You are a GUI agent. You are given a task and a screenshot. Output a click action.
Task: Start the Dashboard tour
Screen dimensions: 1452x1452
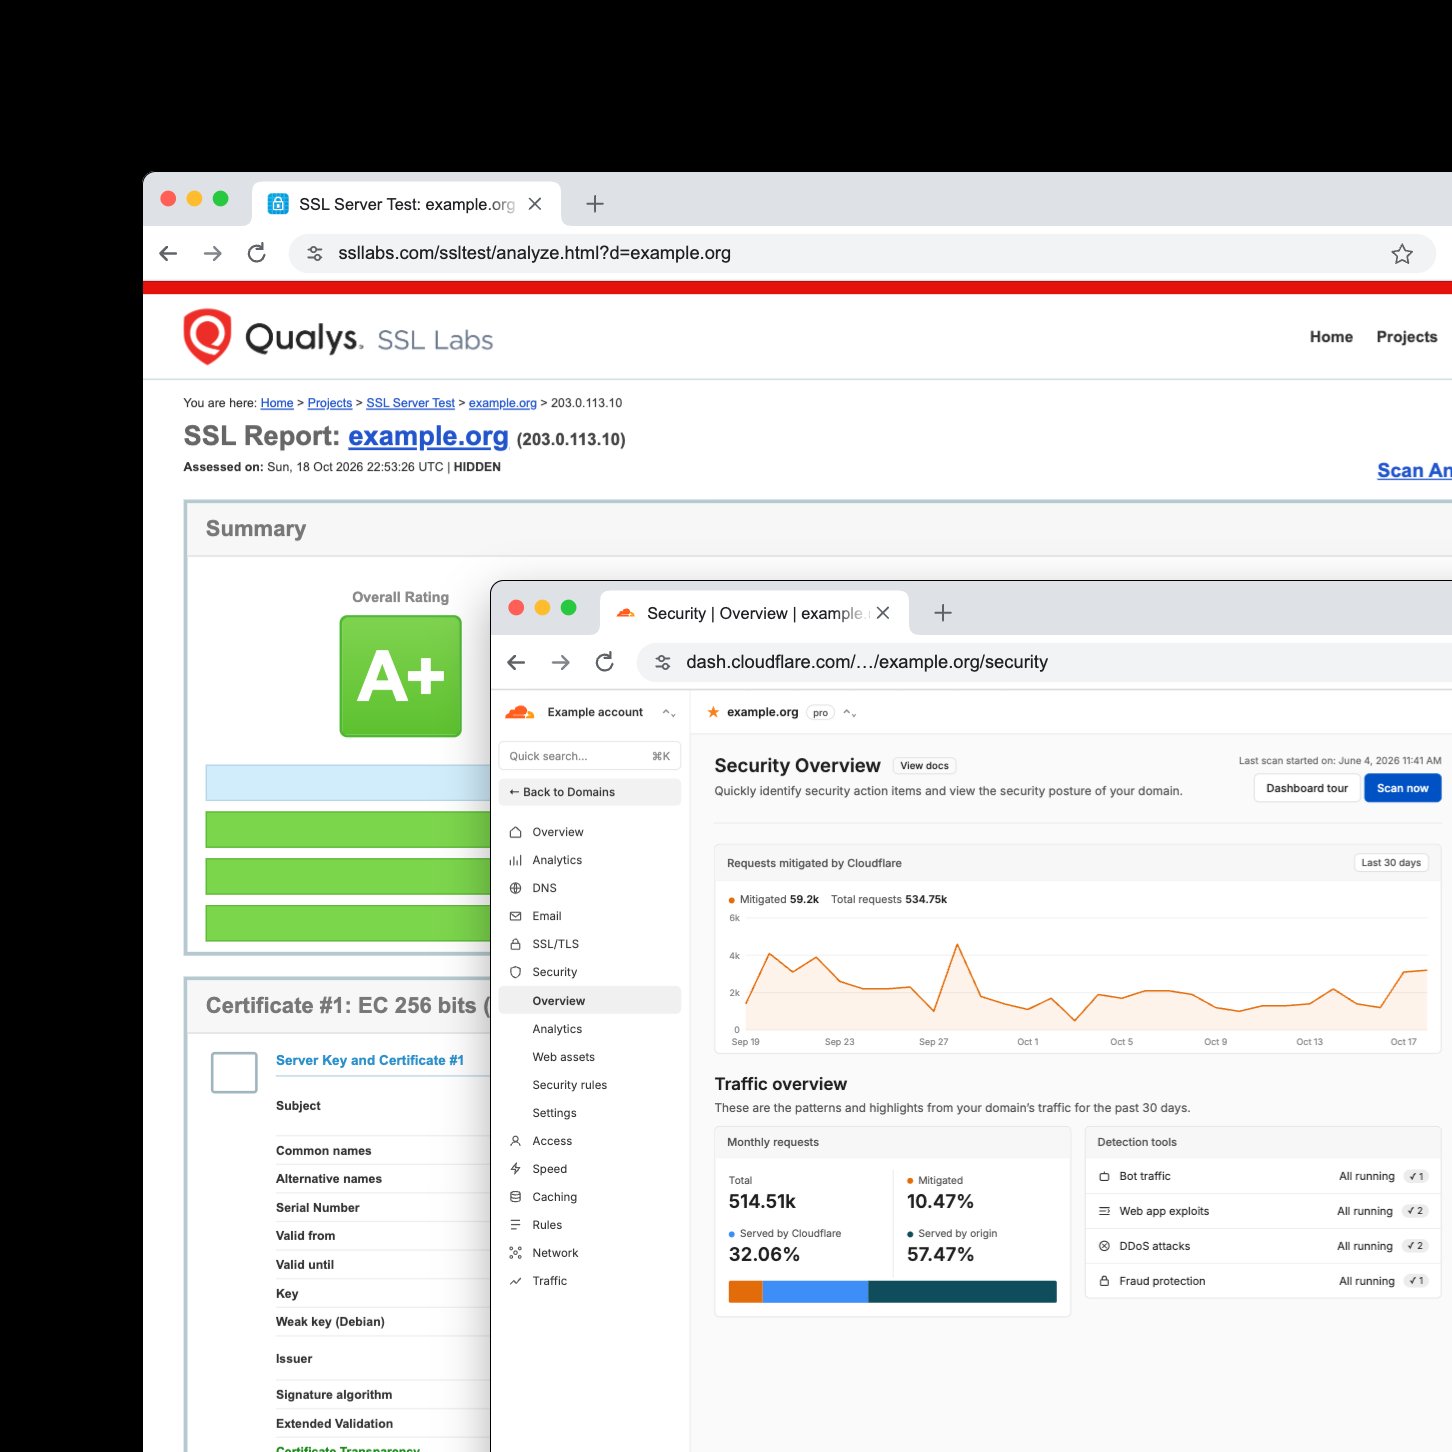click(x=1307, y=788)
